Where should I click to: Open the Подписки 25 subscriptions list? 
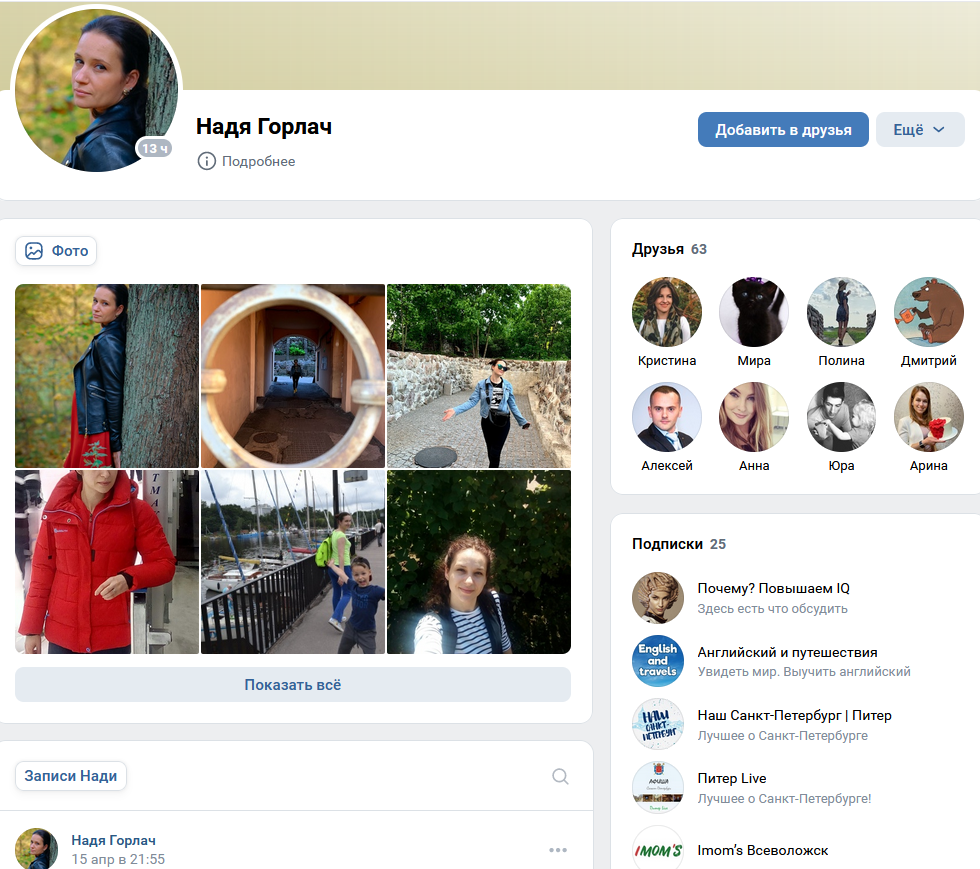[679, 544]
